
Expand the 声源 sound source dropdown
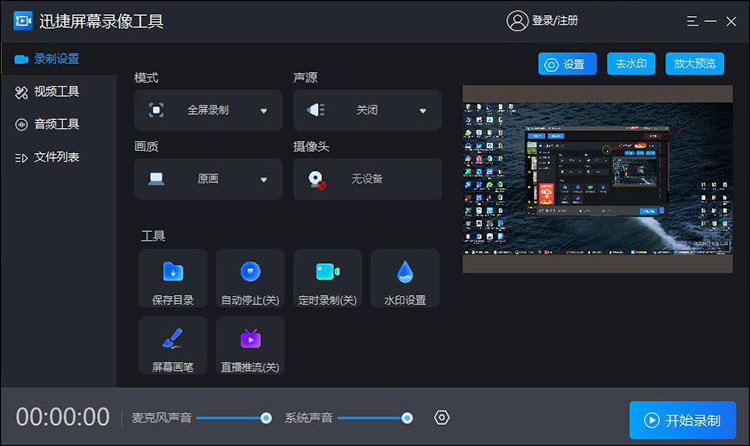point(367,110)
